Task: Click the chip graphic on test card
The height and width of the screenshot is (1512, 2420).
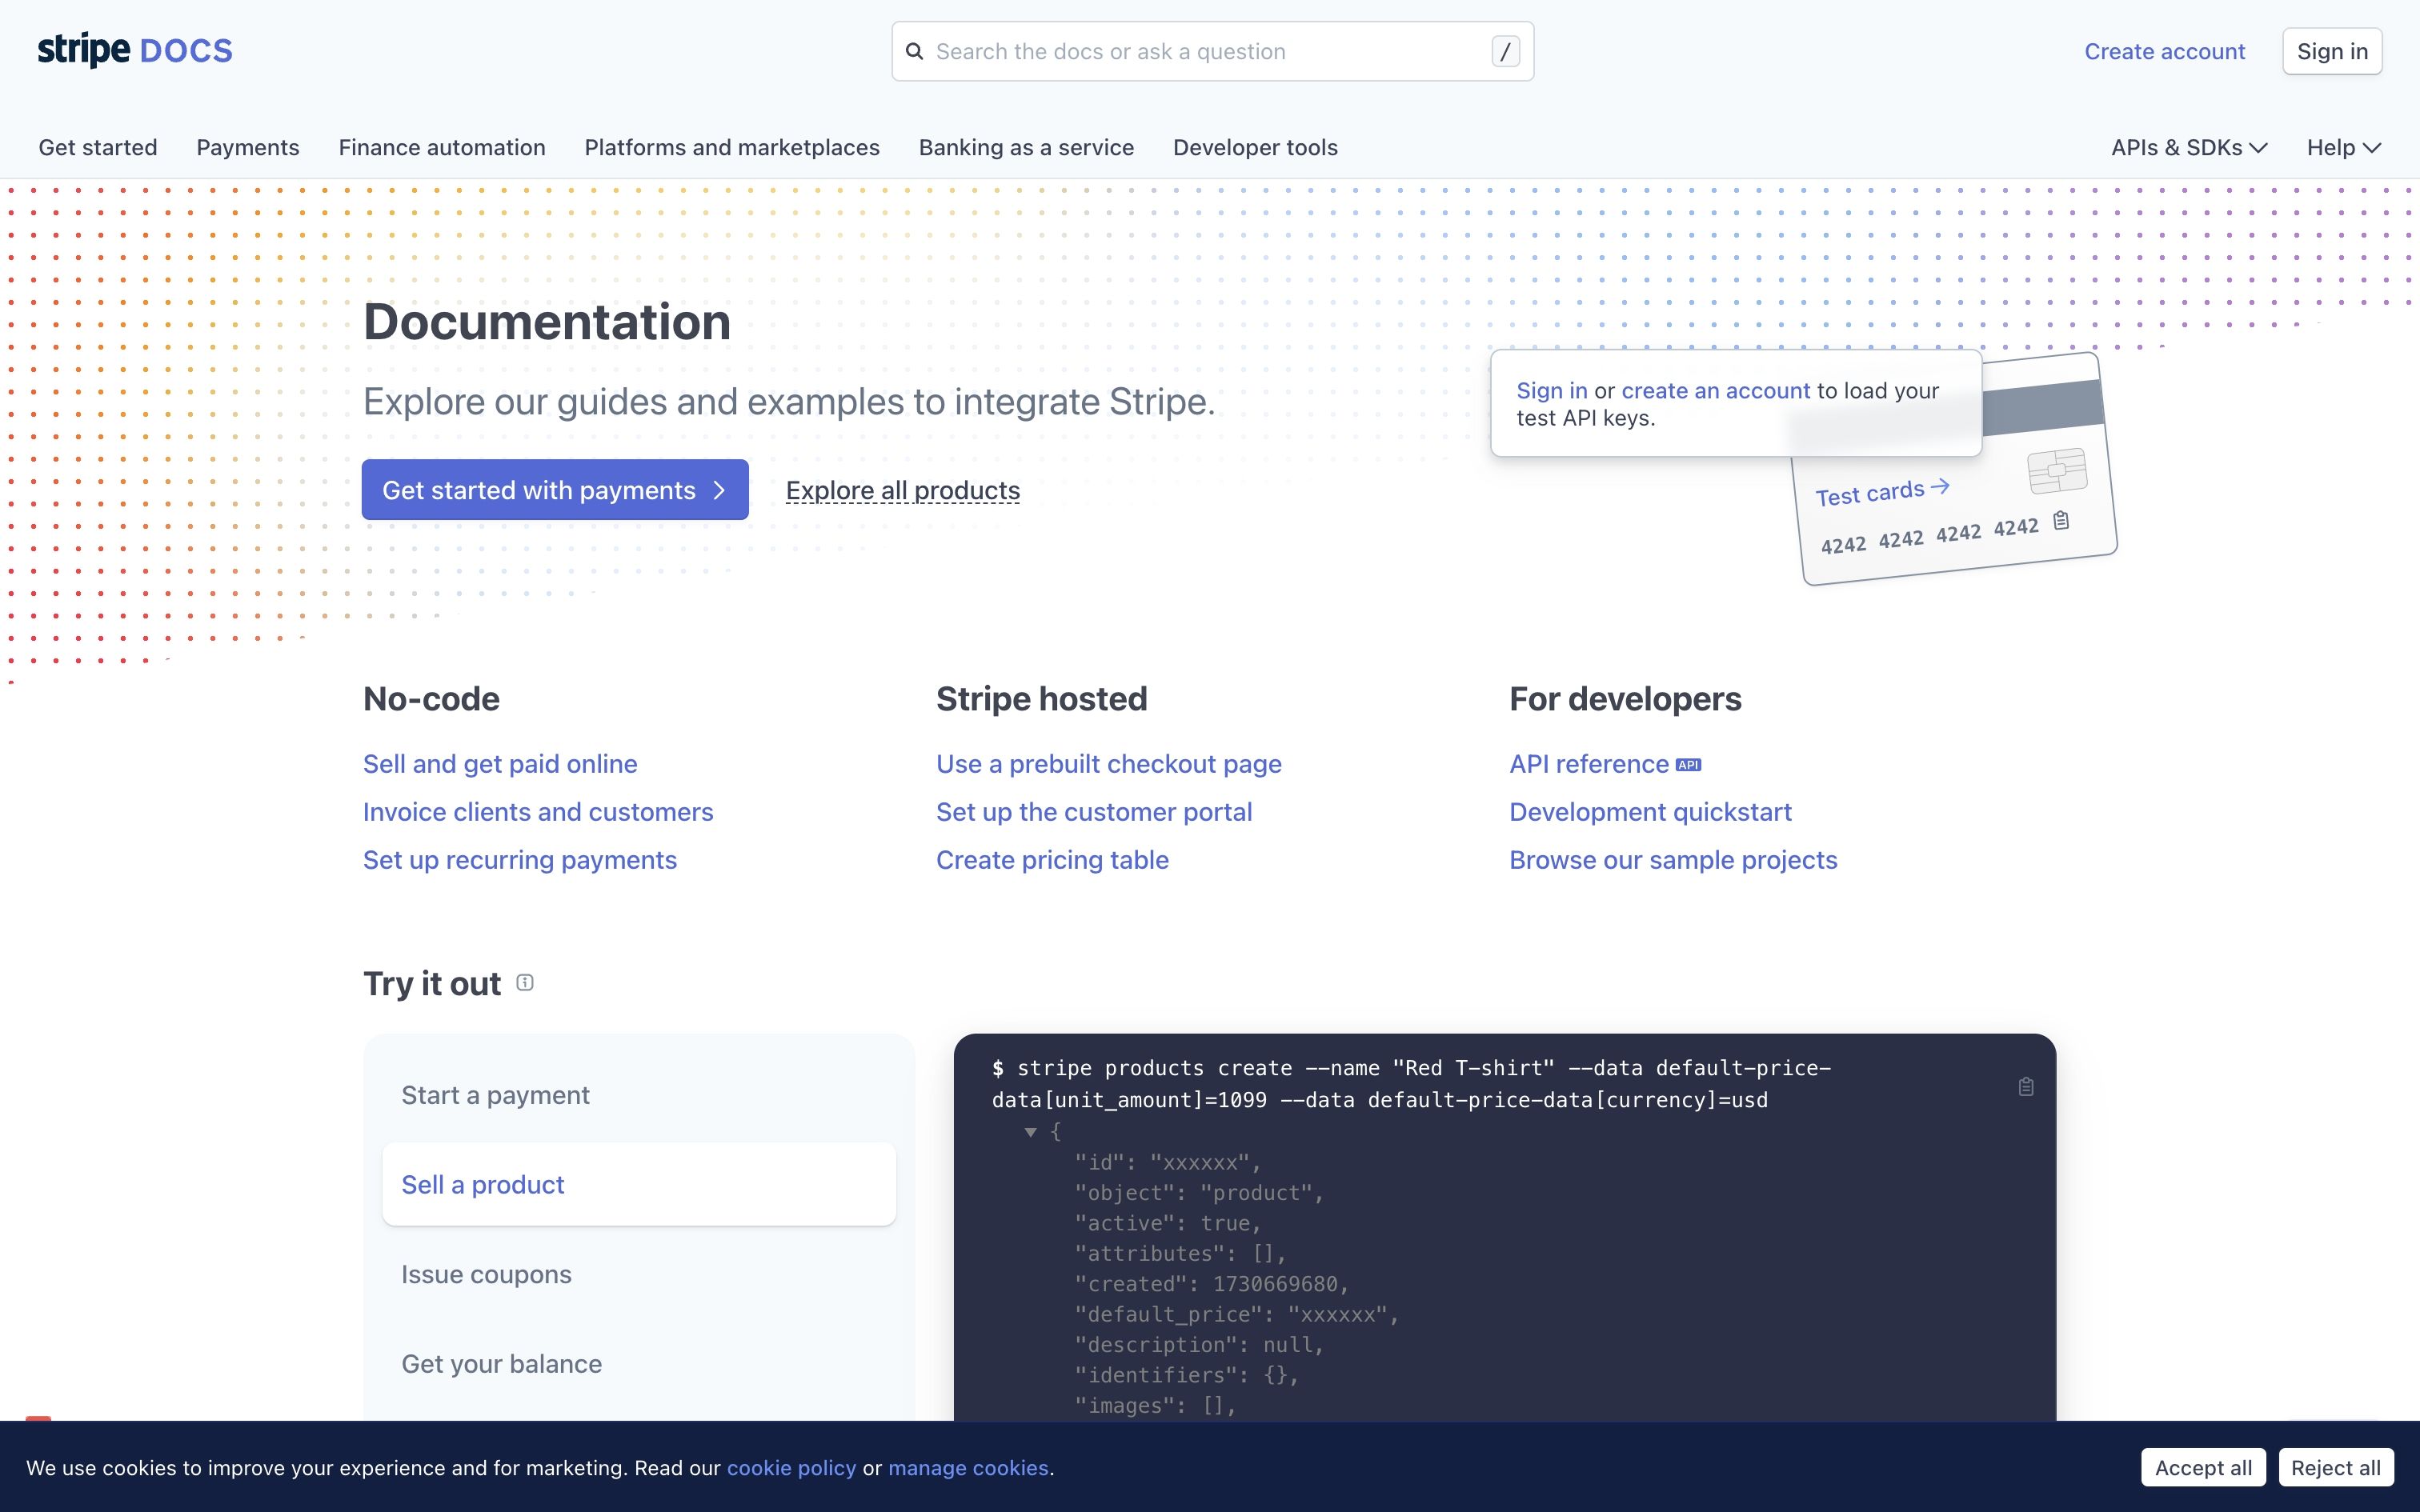Action: tap(2057, 470)
